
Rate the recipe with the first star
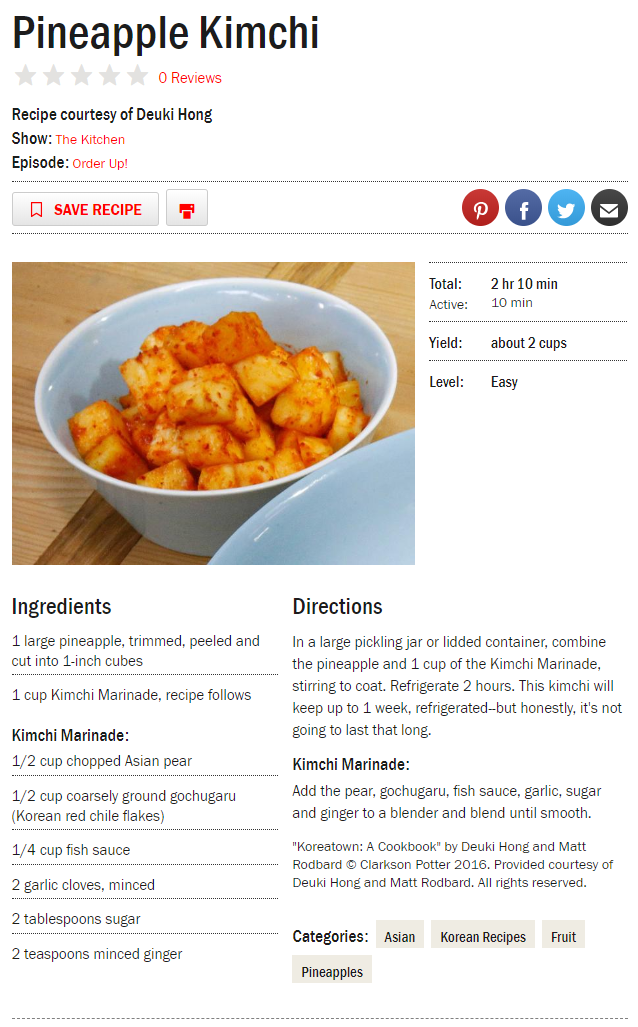coord(26,76)
